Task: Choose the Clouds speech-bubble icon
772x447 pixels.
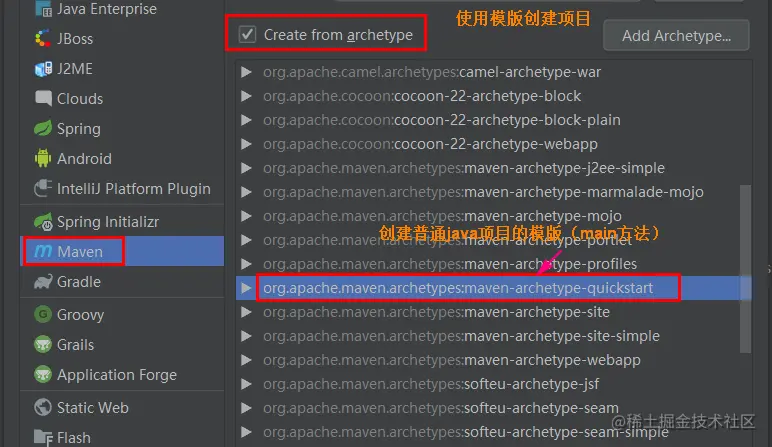Action: click(x=43, y=98)
